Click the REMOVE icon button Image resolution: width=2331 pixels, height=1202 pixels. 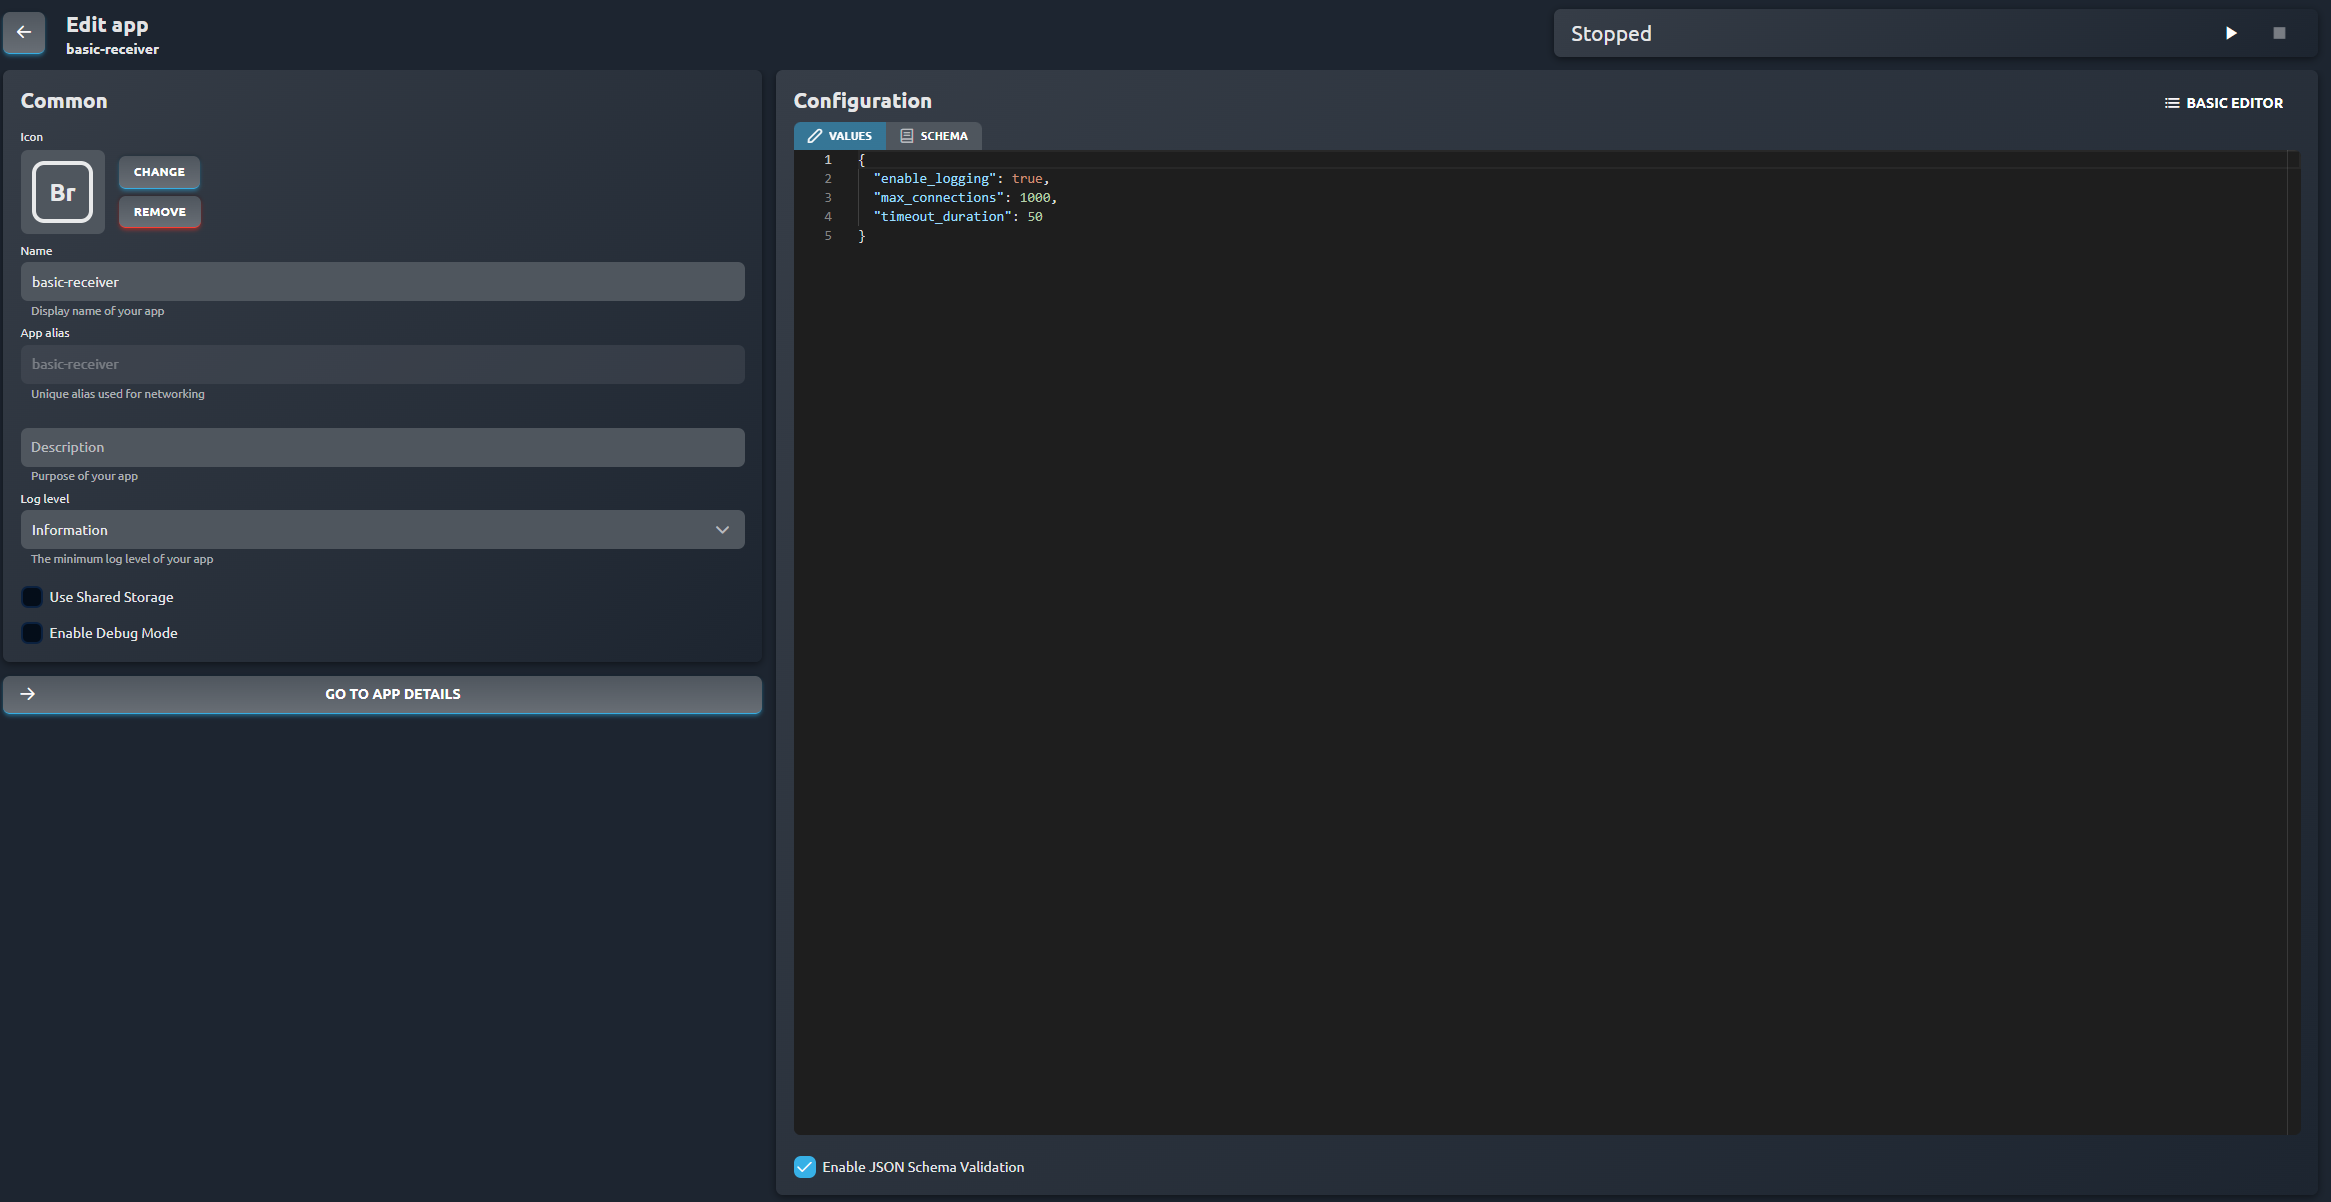(x=159, y=212)
